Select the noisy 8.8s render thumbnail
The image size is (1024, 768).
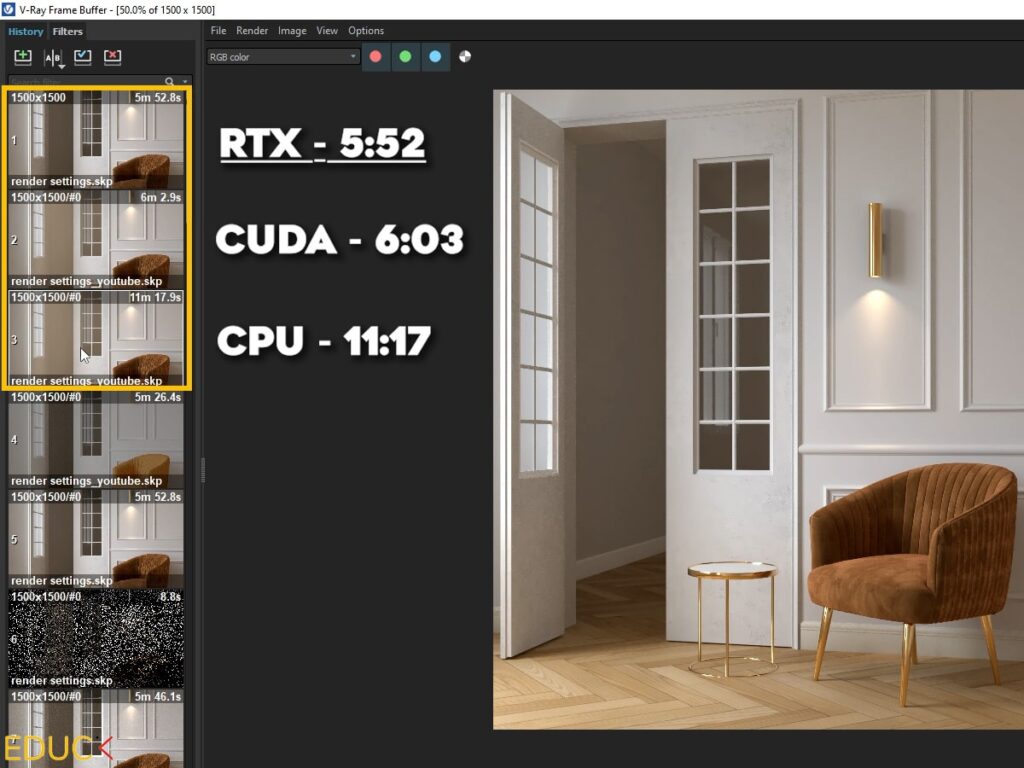(x=96, y=638)
